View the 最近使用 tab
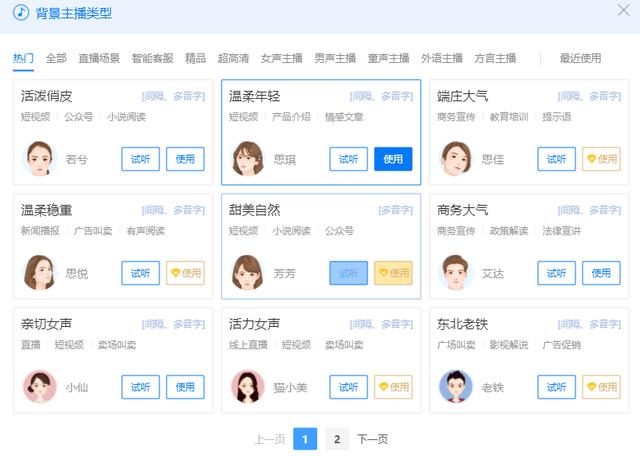This screenshot has height=456, width=640. [x=580, y=58]
